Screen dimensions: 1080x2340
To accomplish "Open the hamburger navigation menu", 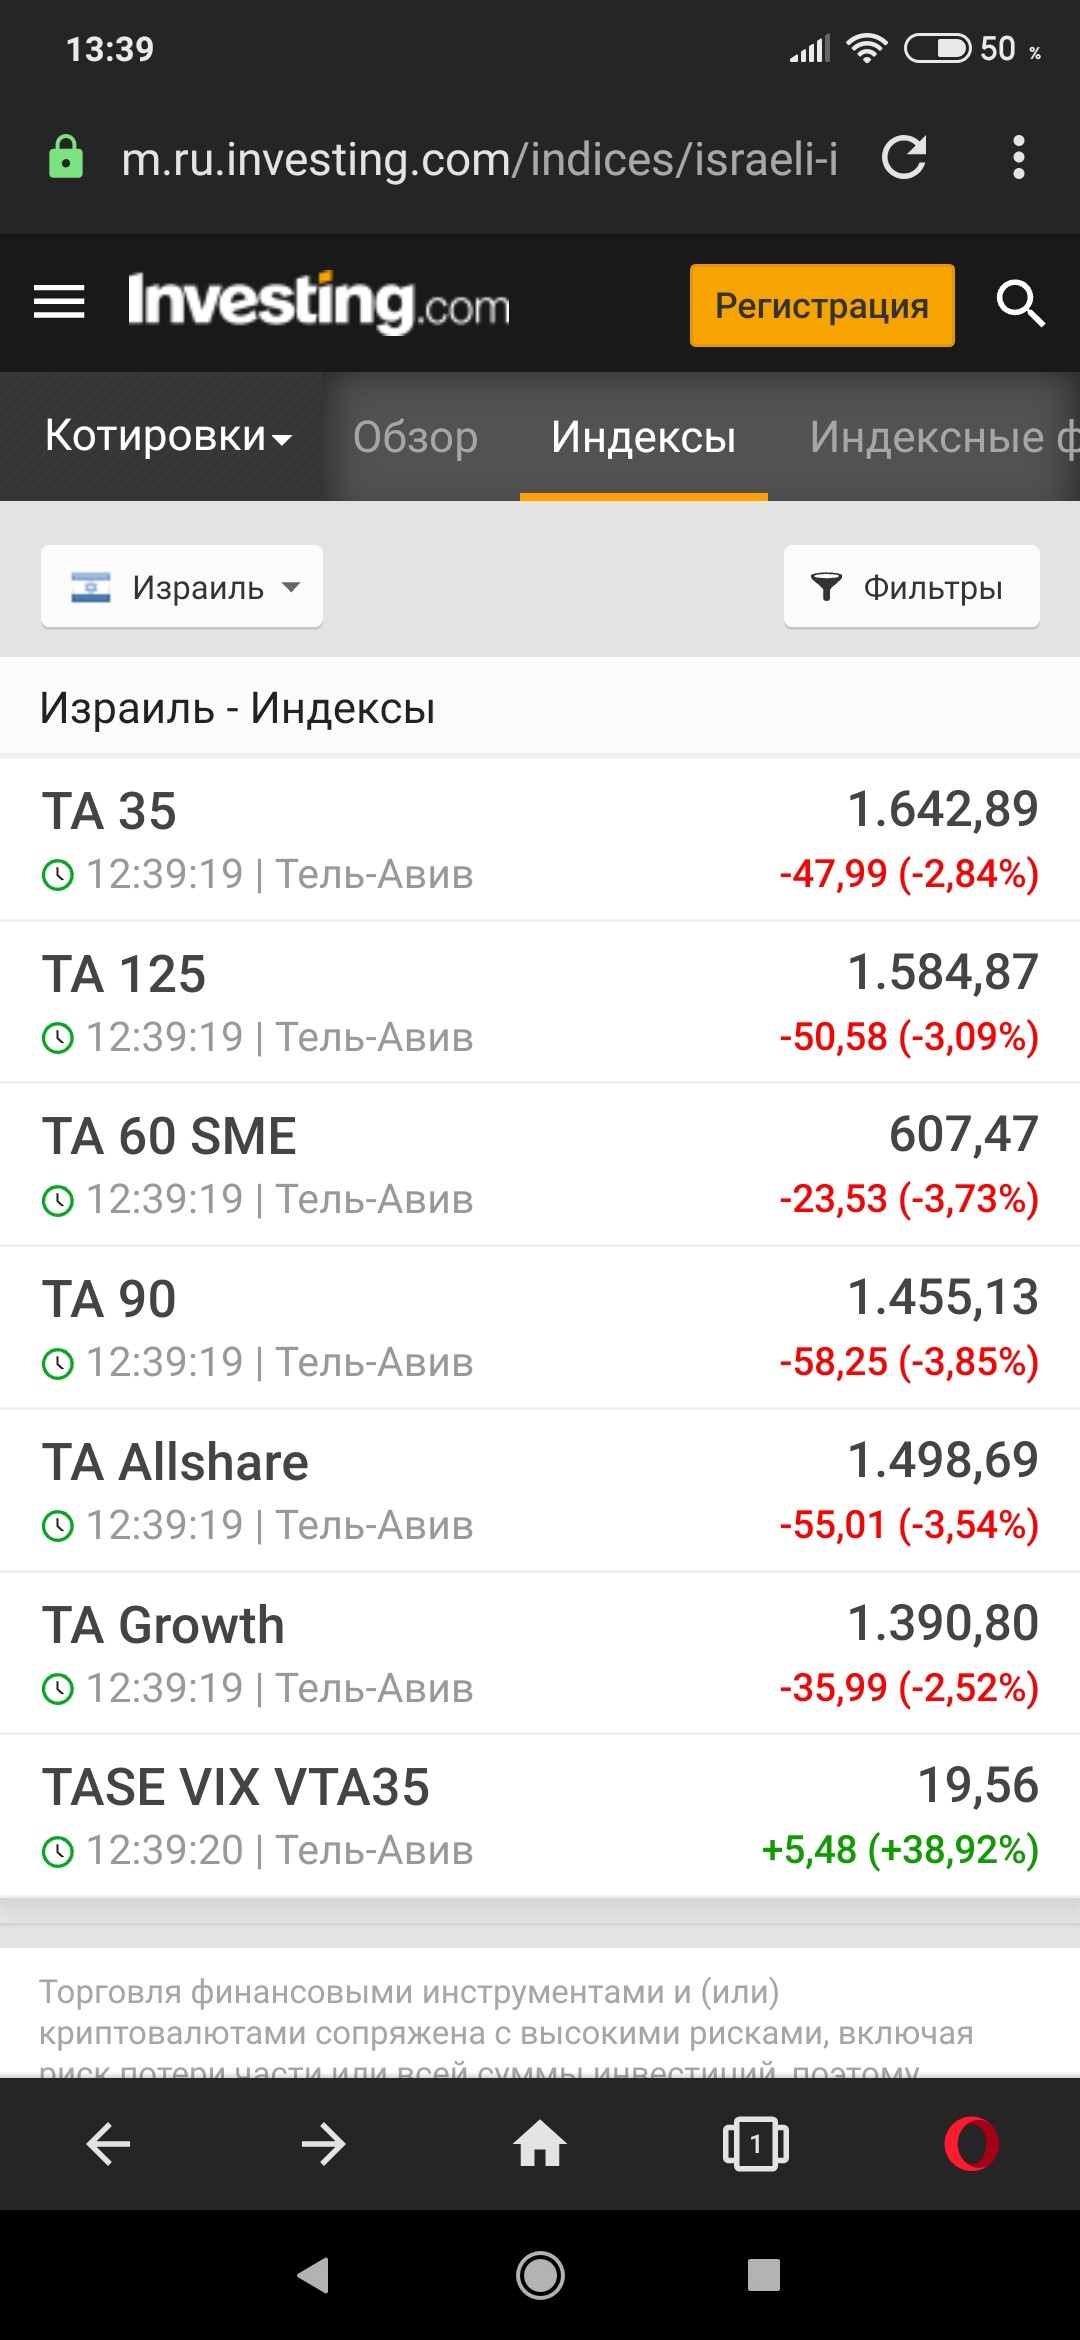I will pos(59,302).
